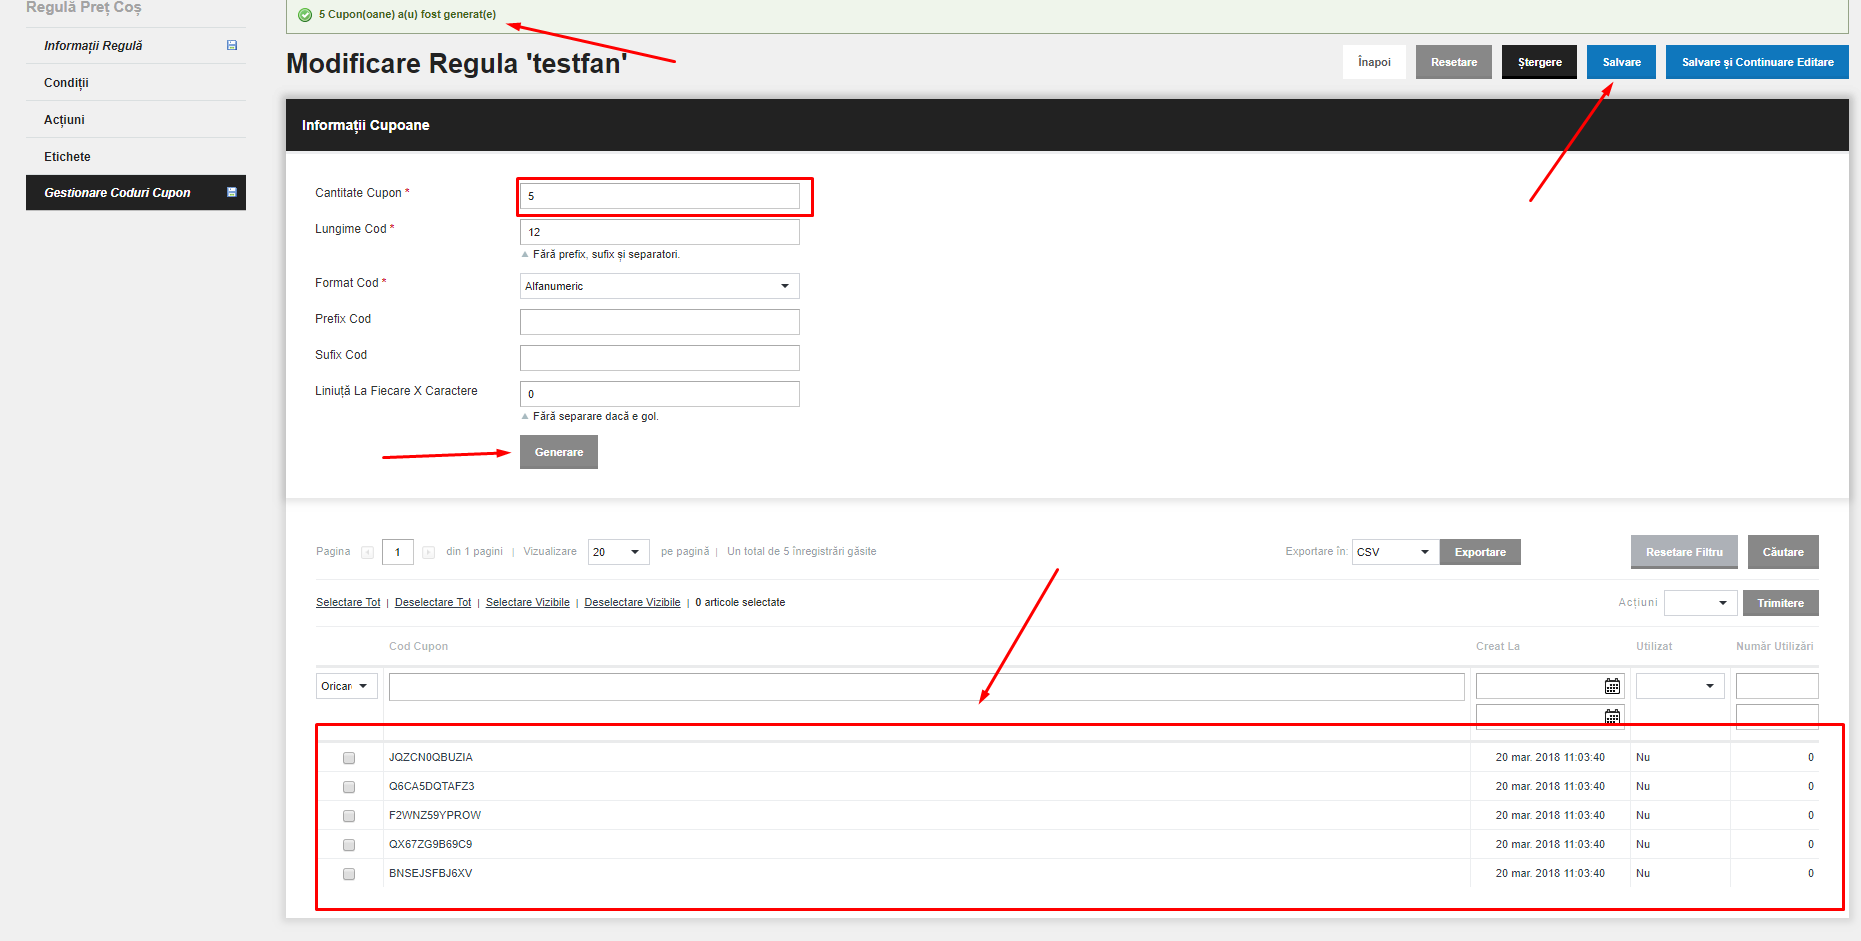Open the Informații Regulă tab
Viewport: 1861px width, 941px height.
136,46
